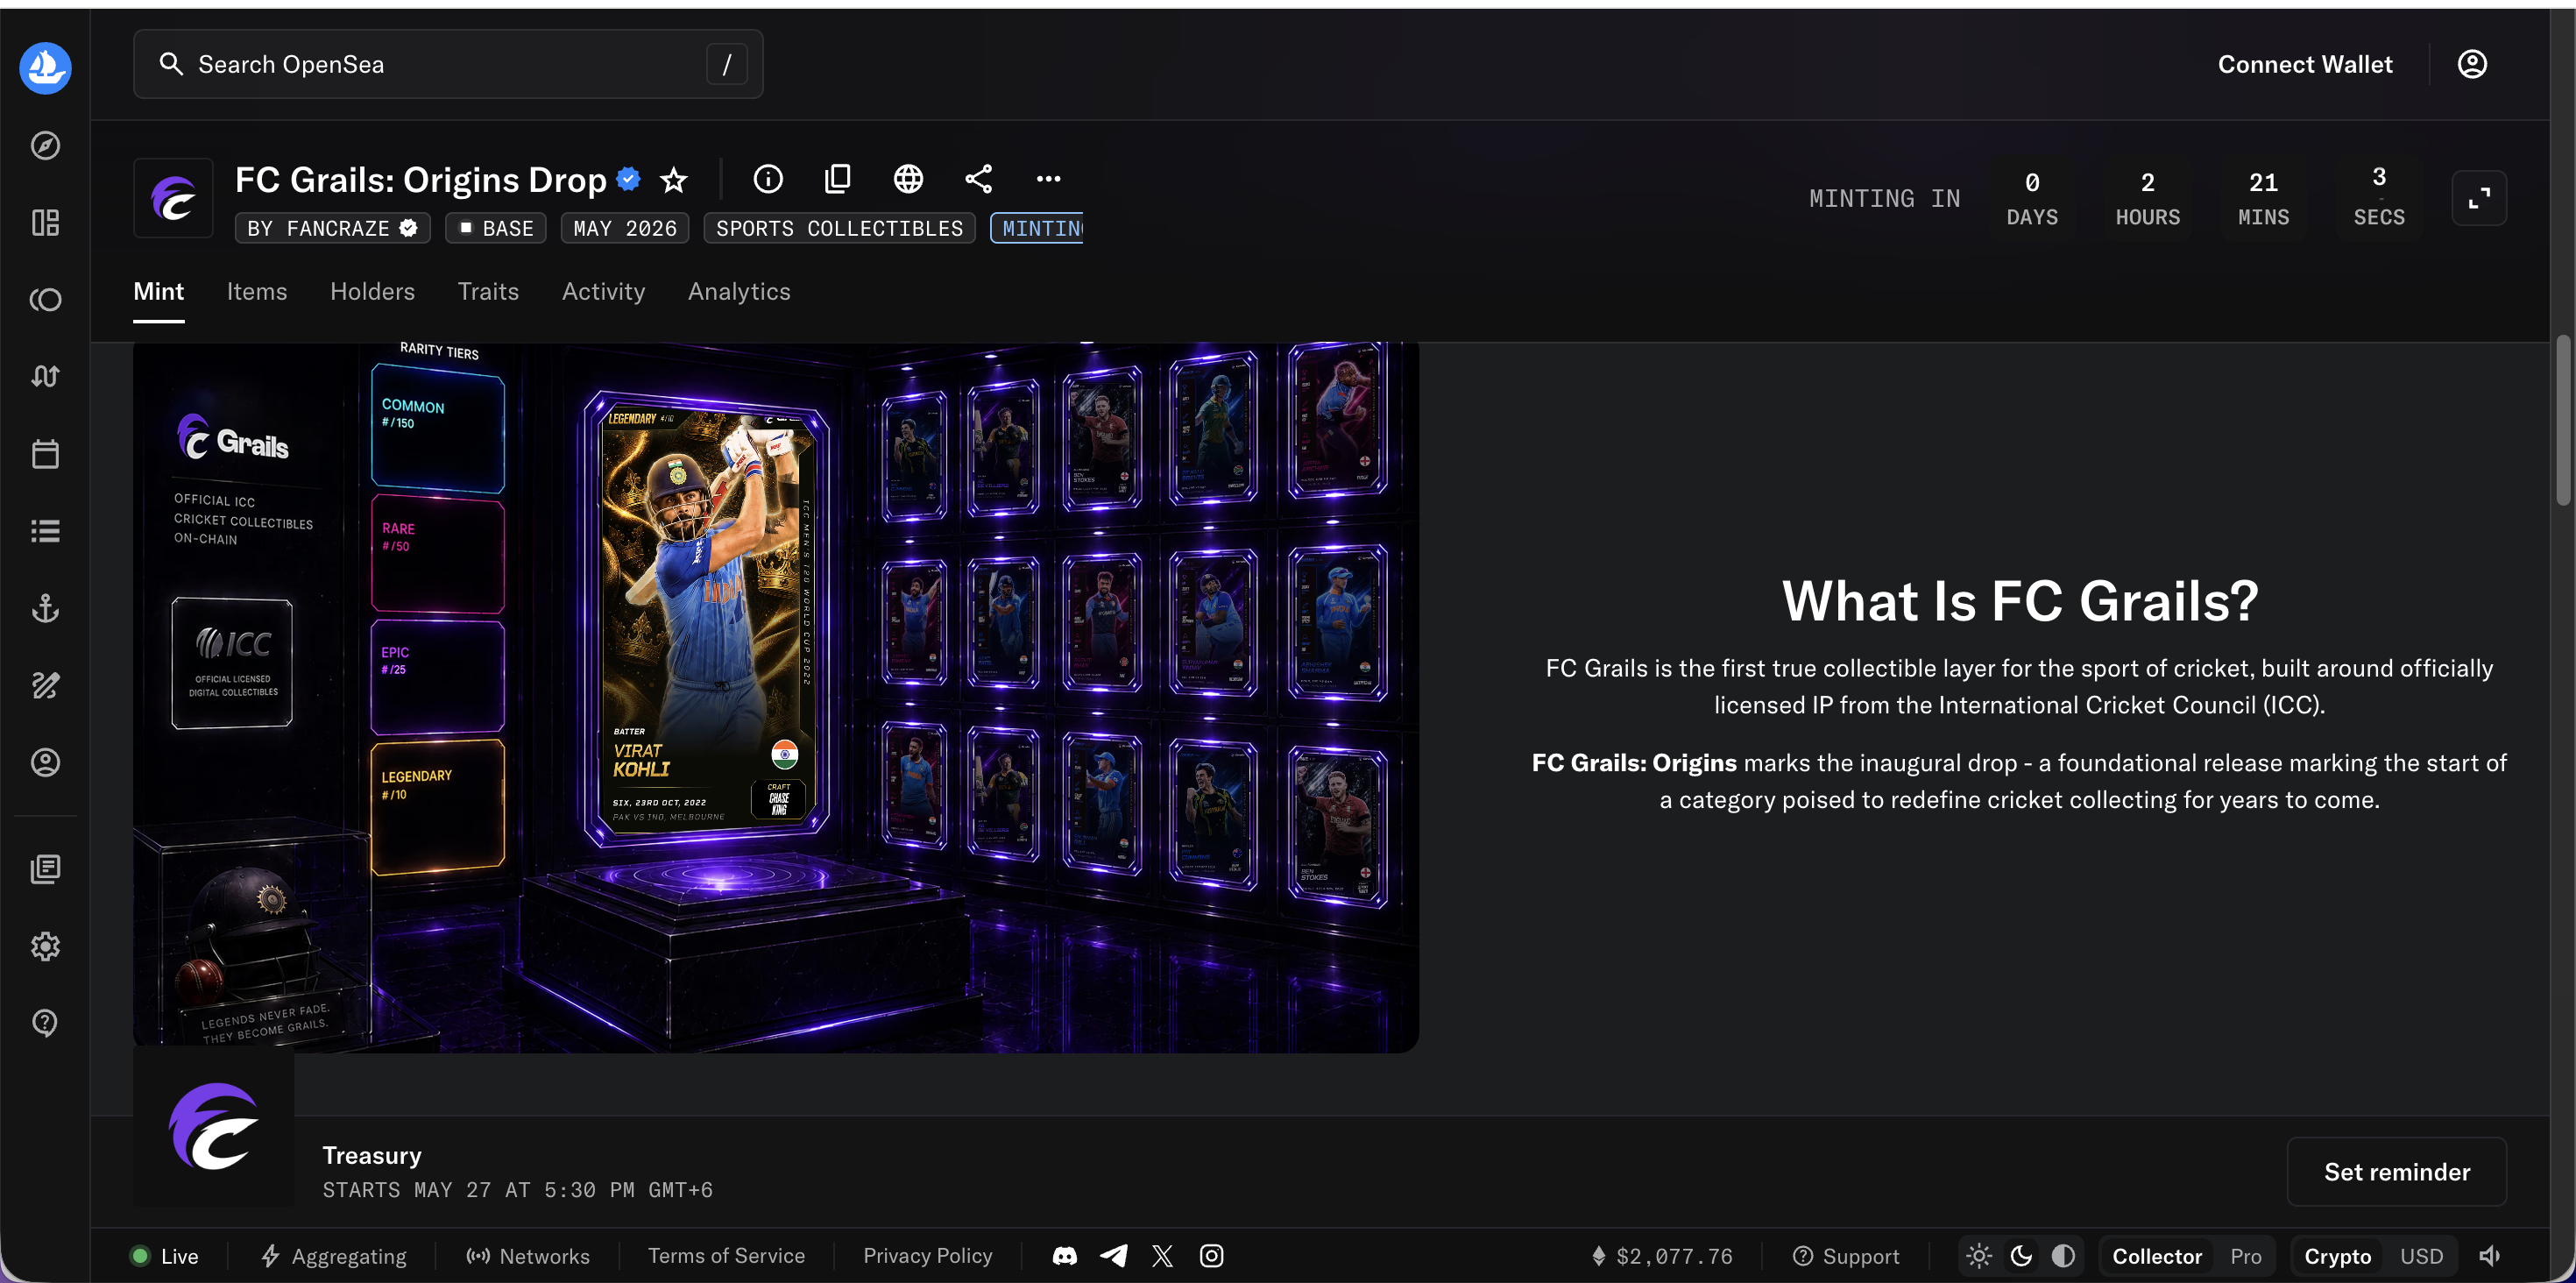Image resolution: width=2576 pixels, height=1283 pixels.
Task: Open the OpenSea home logo
Action: click(45, 68)
